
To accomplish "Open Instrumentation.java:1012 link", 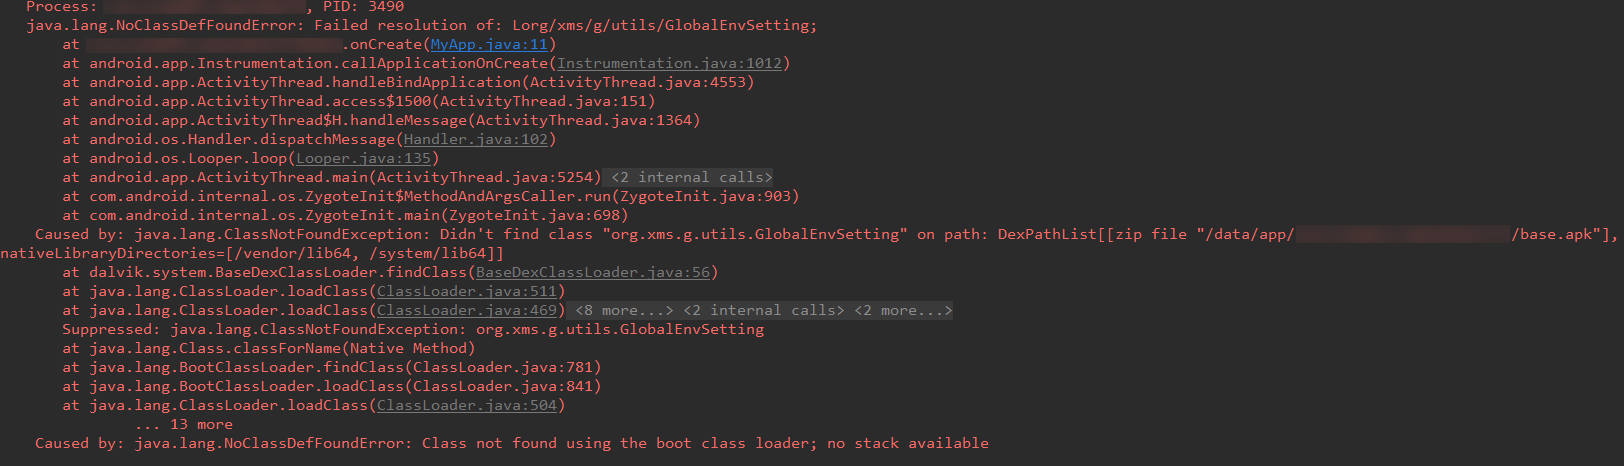I will point(669,63).
